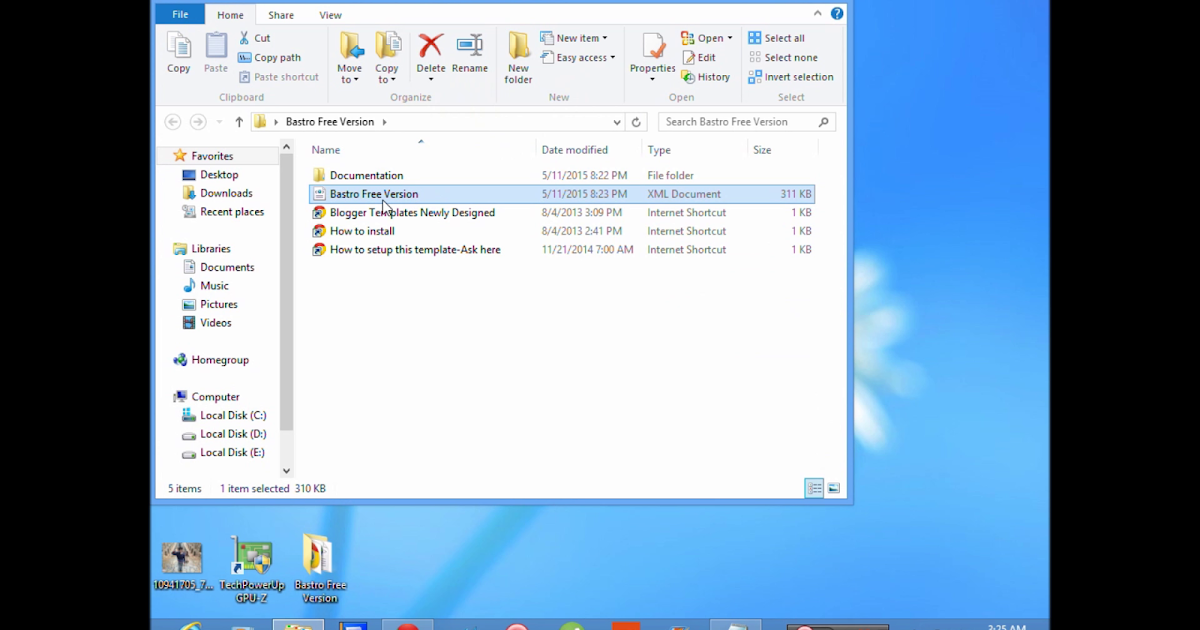Expand the address bar history dropdown
Screen dimensions: 1200x630
617,122
